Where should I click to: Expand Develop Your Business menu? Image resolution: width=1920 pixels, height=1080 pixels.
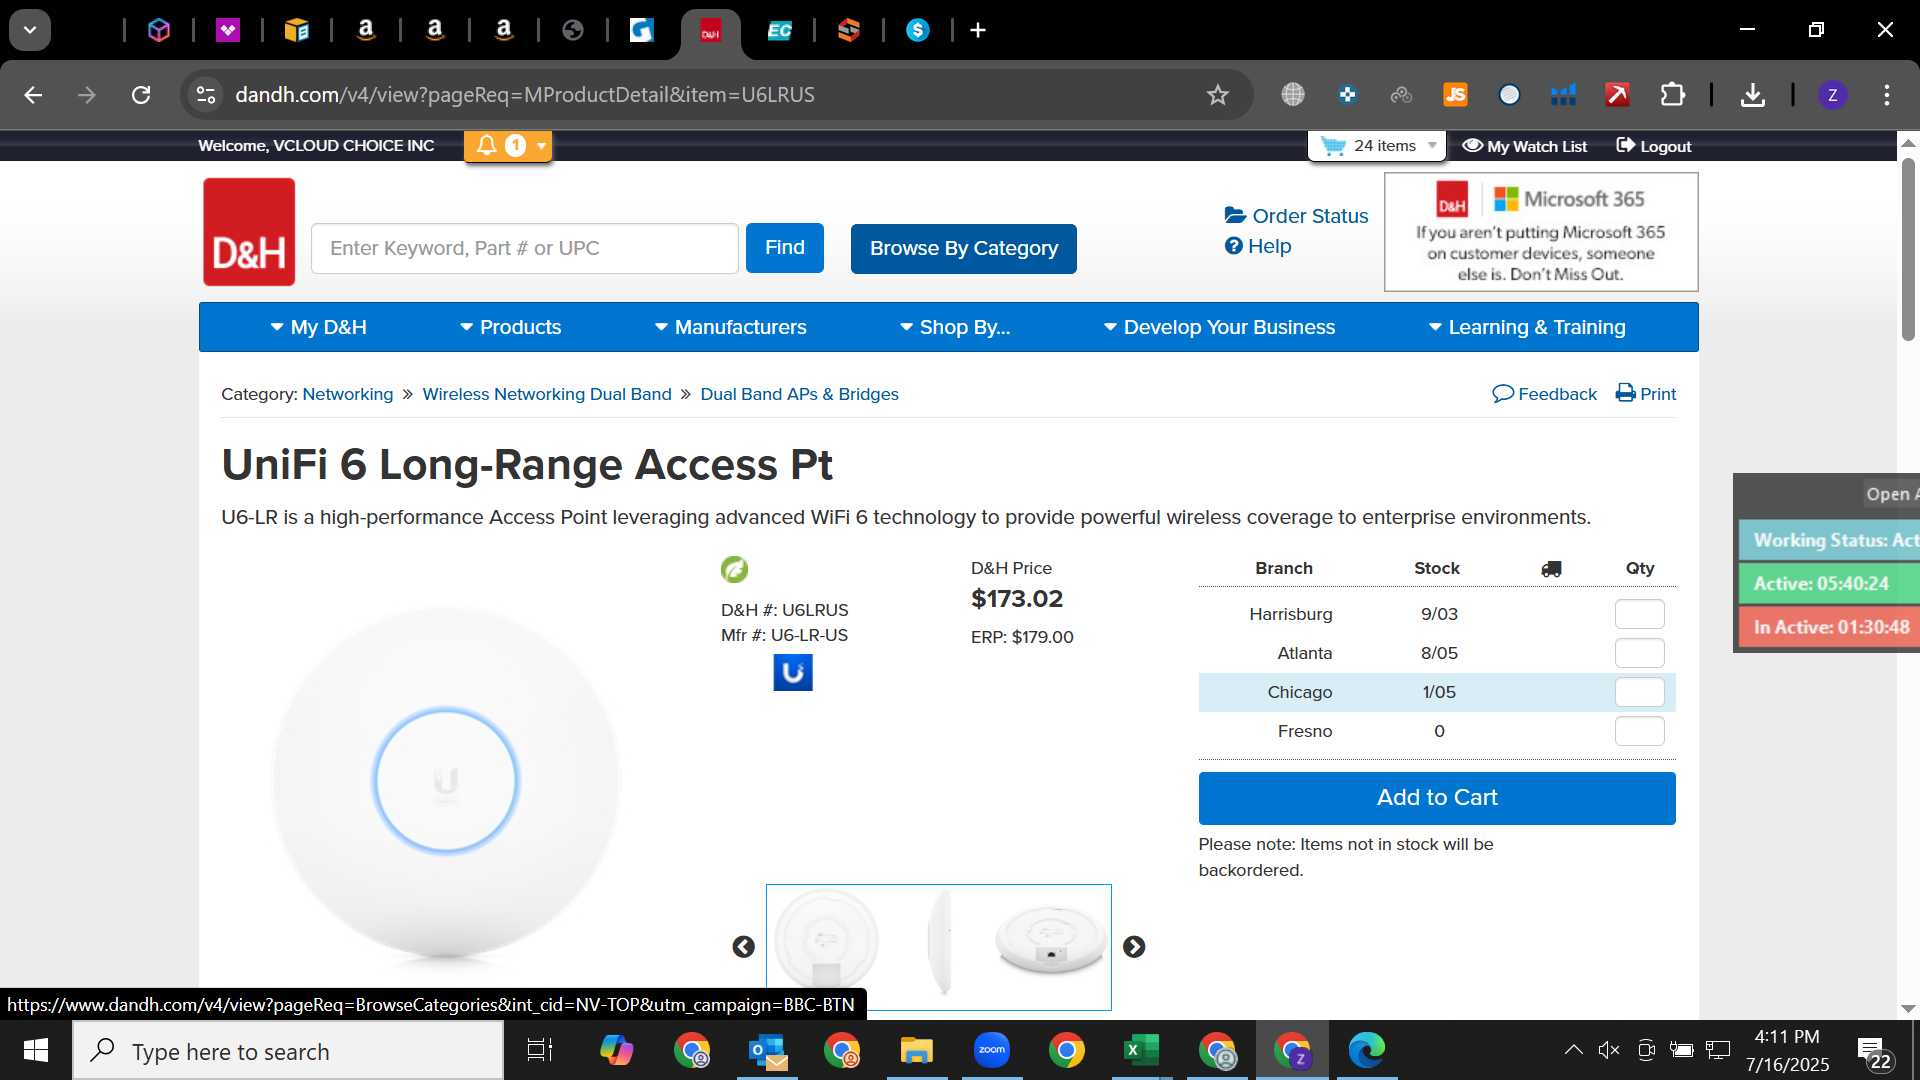coord(1220,327)
